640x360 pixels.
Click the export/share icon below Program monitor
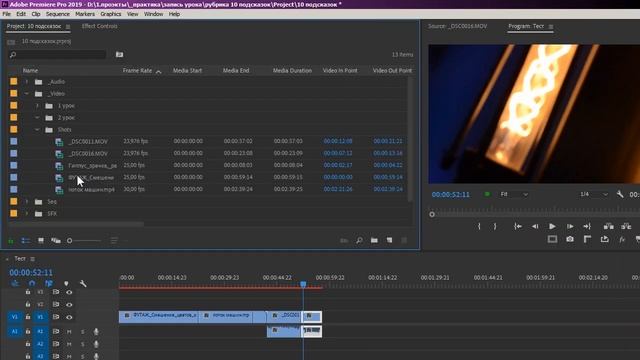[x=604, y=239]
